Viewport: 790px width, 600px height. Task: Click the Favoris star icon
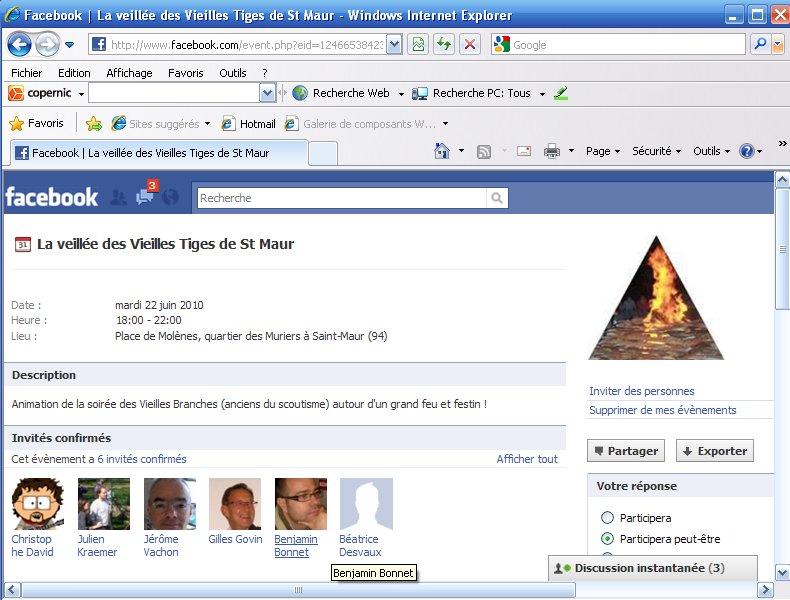click(17, 123)
